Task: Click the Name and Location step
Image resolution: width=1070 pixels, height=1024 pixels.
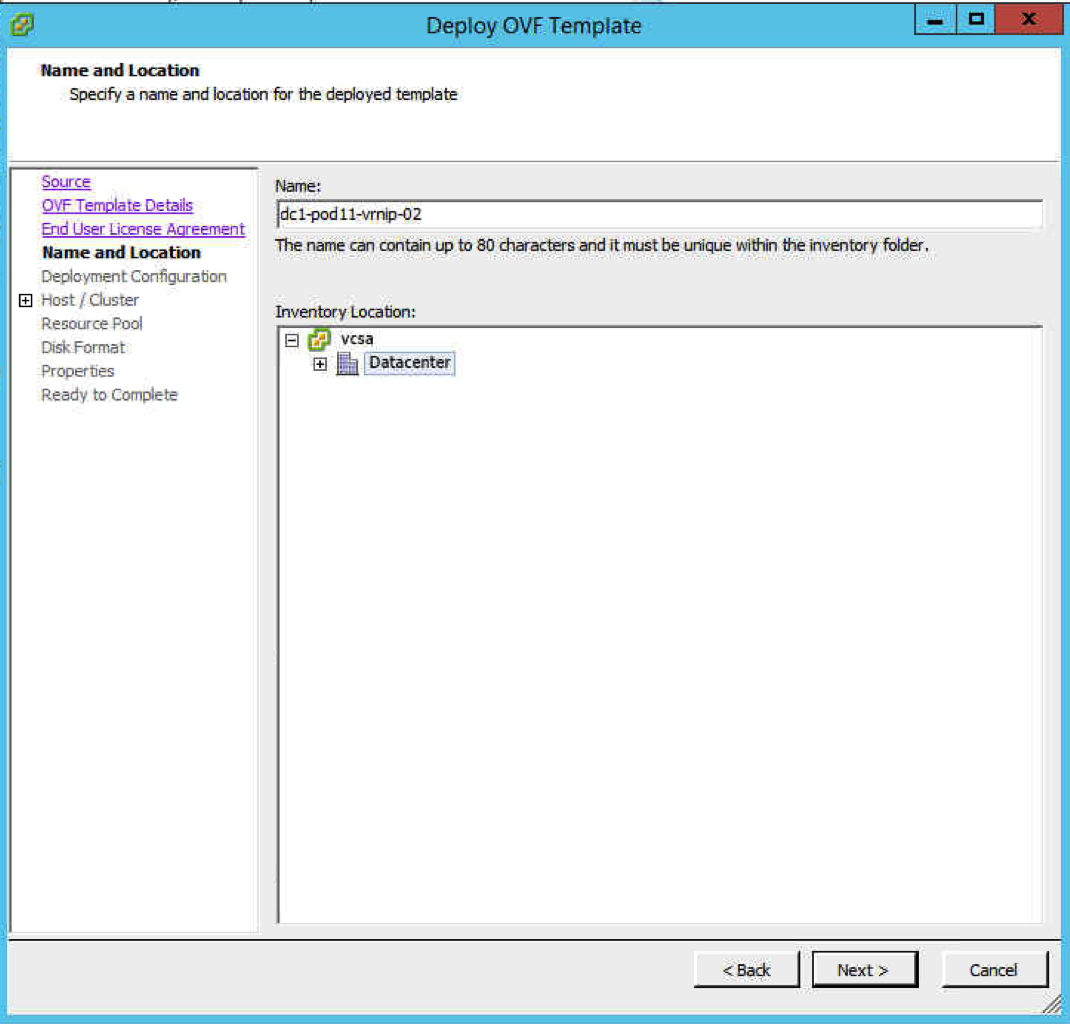Action: click(x=121, y=253)
